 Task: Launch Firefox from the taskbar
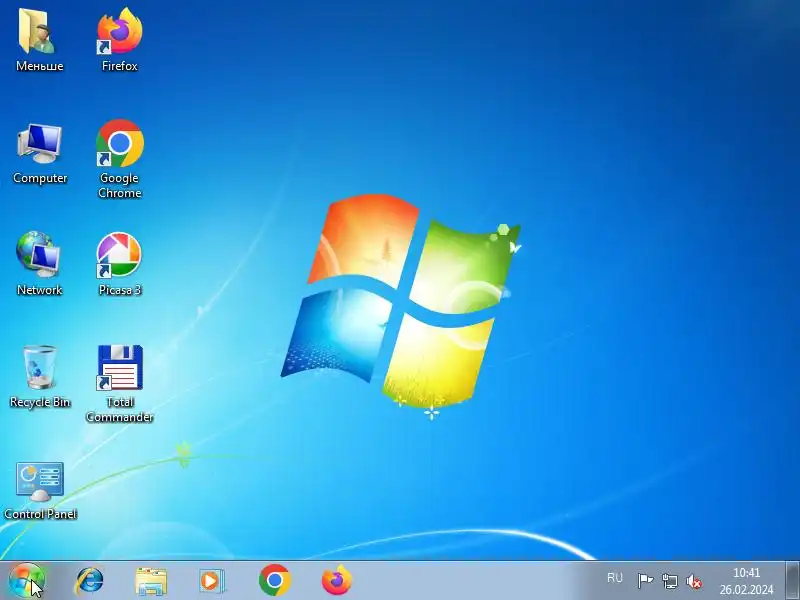pos(337,580)
